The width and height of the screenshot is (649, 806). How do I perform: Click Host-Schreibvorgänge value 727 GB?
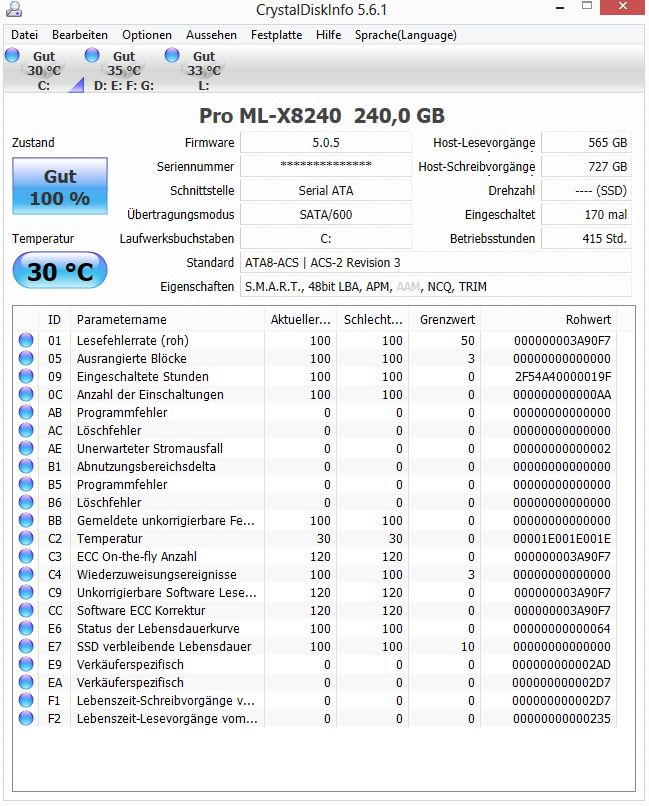point(586,166)
